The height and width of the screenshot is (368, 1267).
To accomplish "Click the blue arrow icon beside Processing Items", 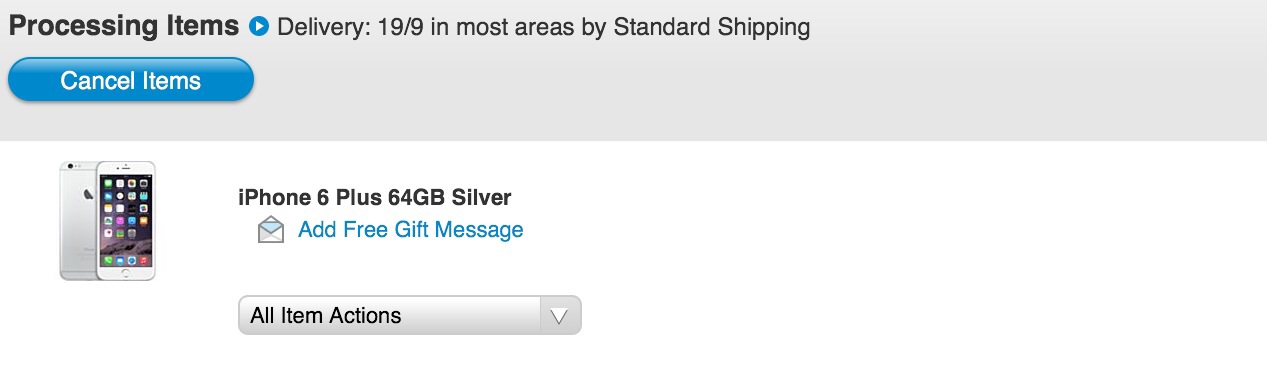I will coord(259,27).
